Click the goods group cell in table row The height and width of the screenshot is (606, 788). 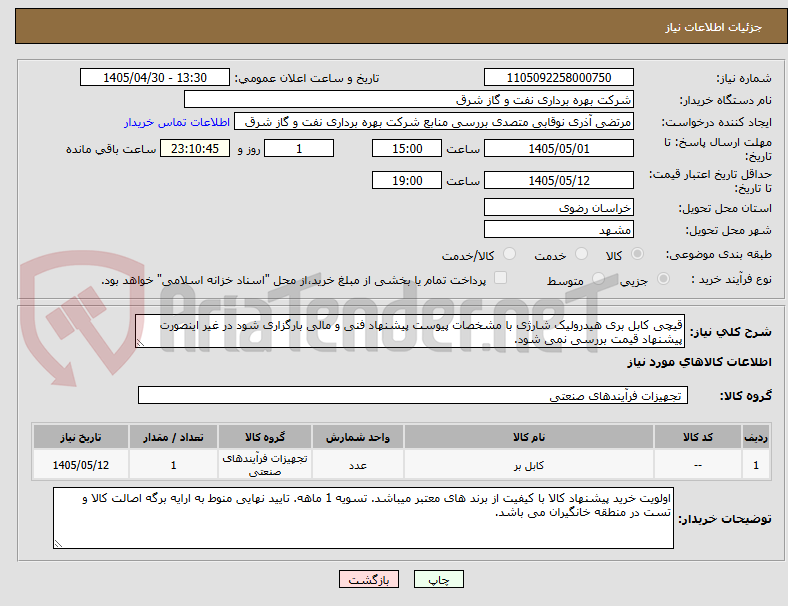click(265, 465)
